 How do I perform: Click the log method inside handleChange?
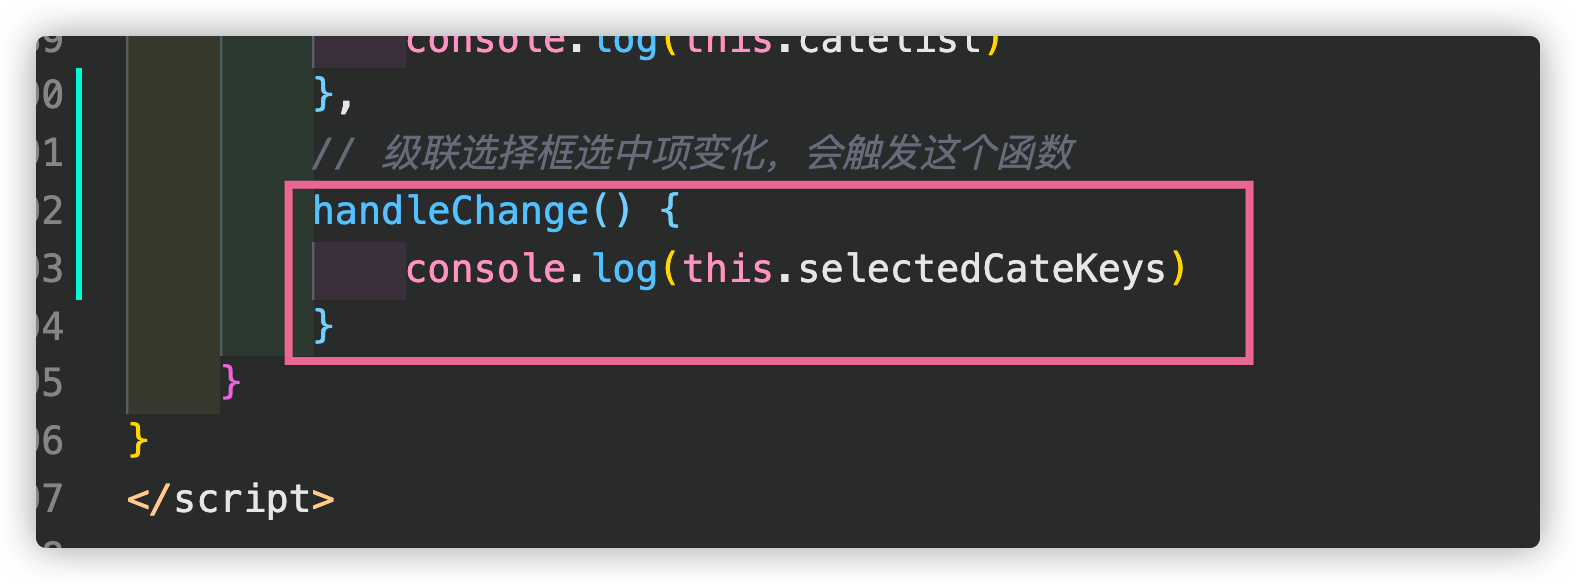click(x=625, y=269)
